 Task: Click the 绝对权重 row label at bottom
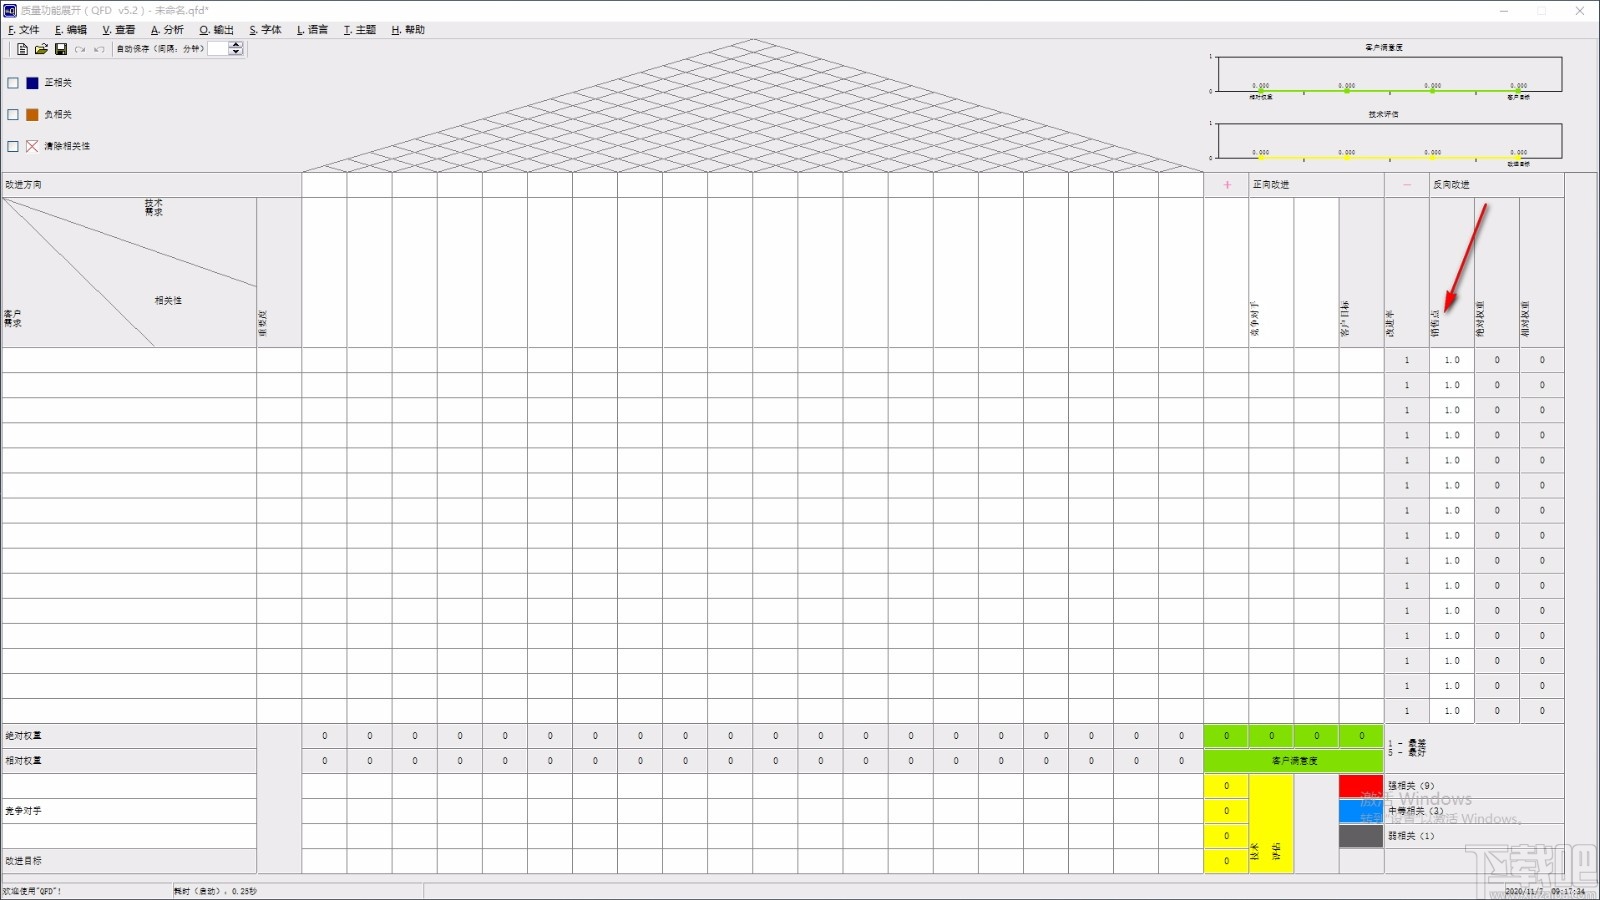point(129,736)
